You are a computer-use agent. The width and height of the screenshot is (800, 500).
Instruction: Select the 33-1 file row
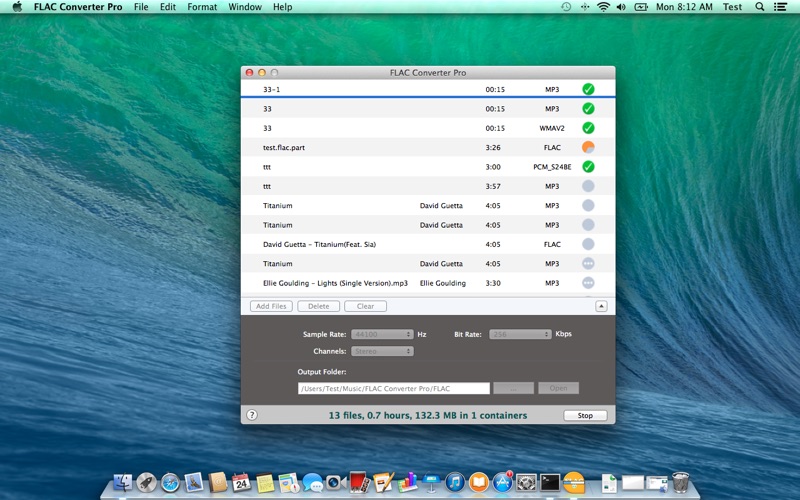pos(428,89)
